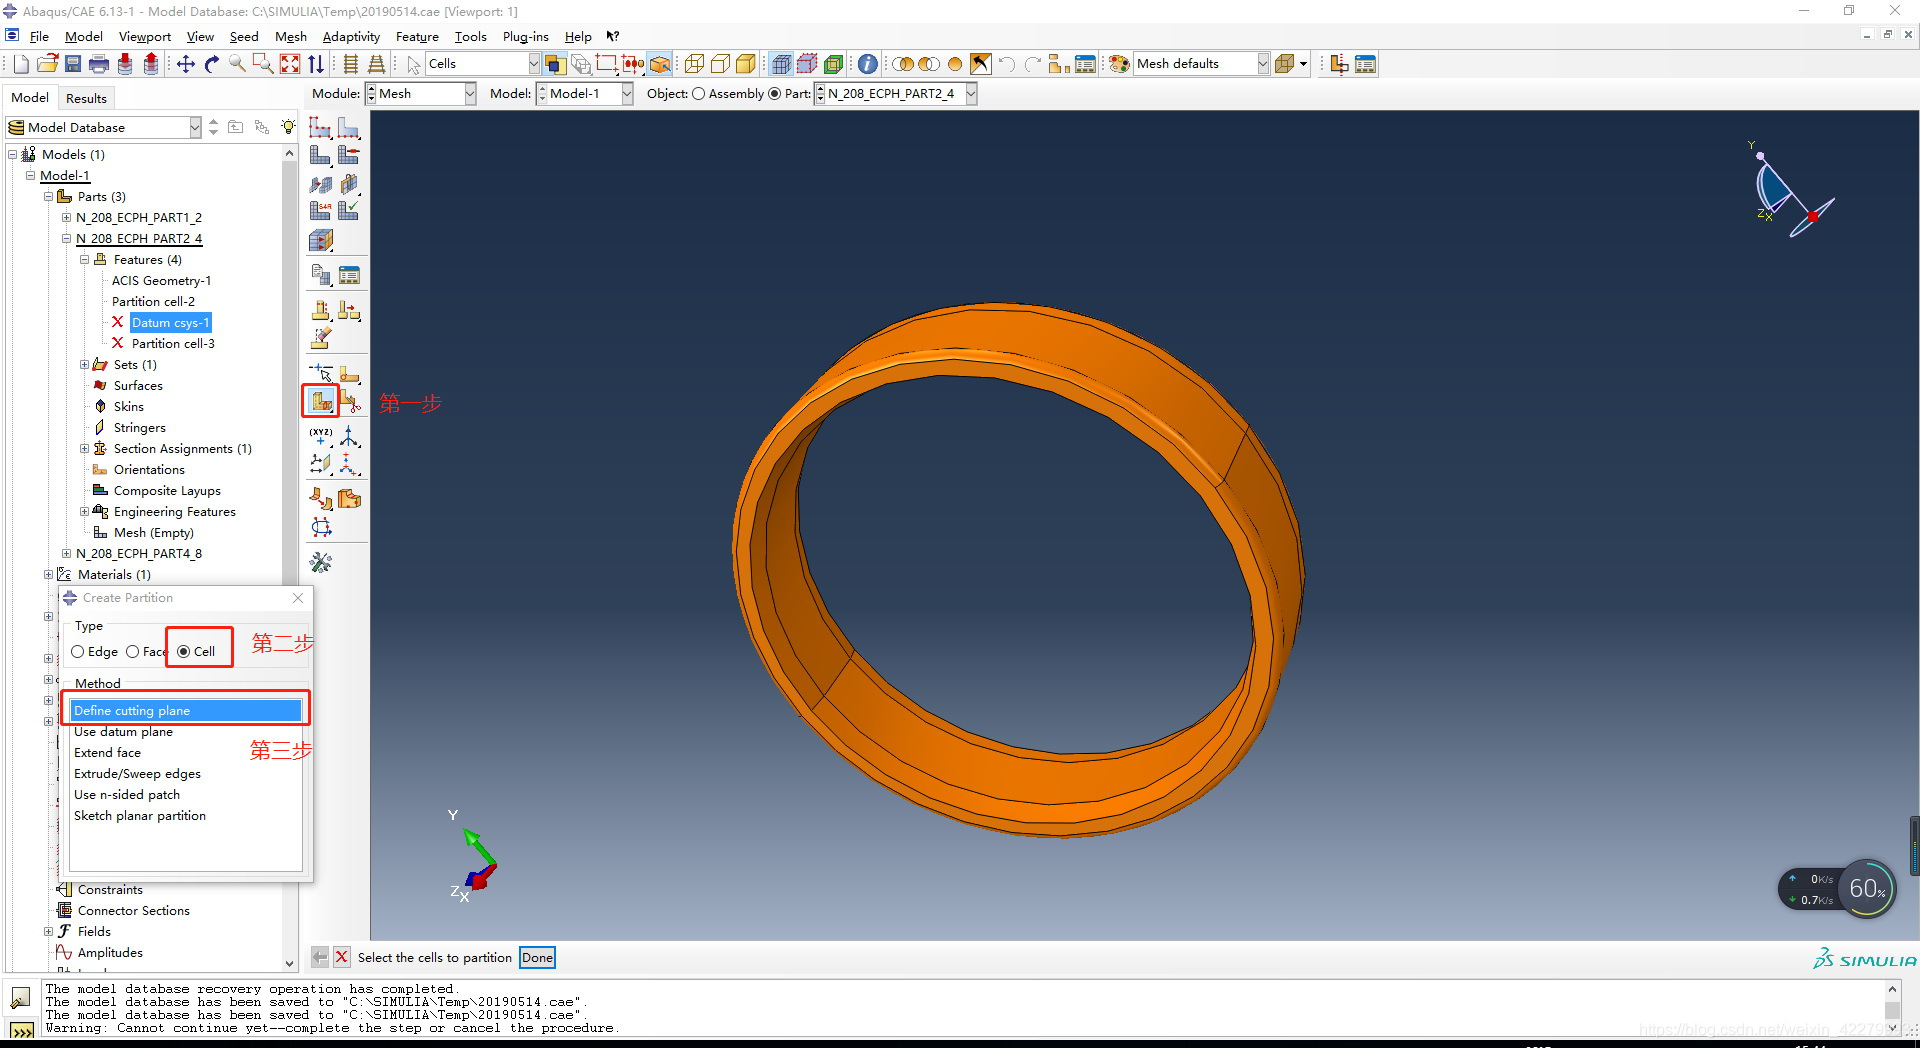The width and height of the screenshot is (1920, 1048).
Task: Save the model database via toolbar
Action: click(73, 64)
